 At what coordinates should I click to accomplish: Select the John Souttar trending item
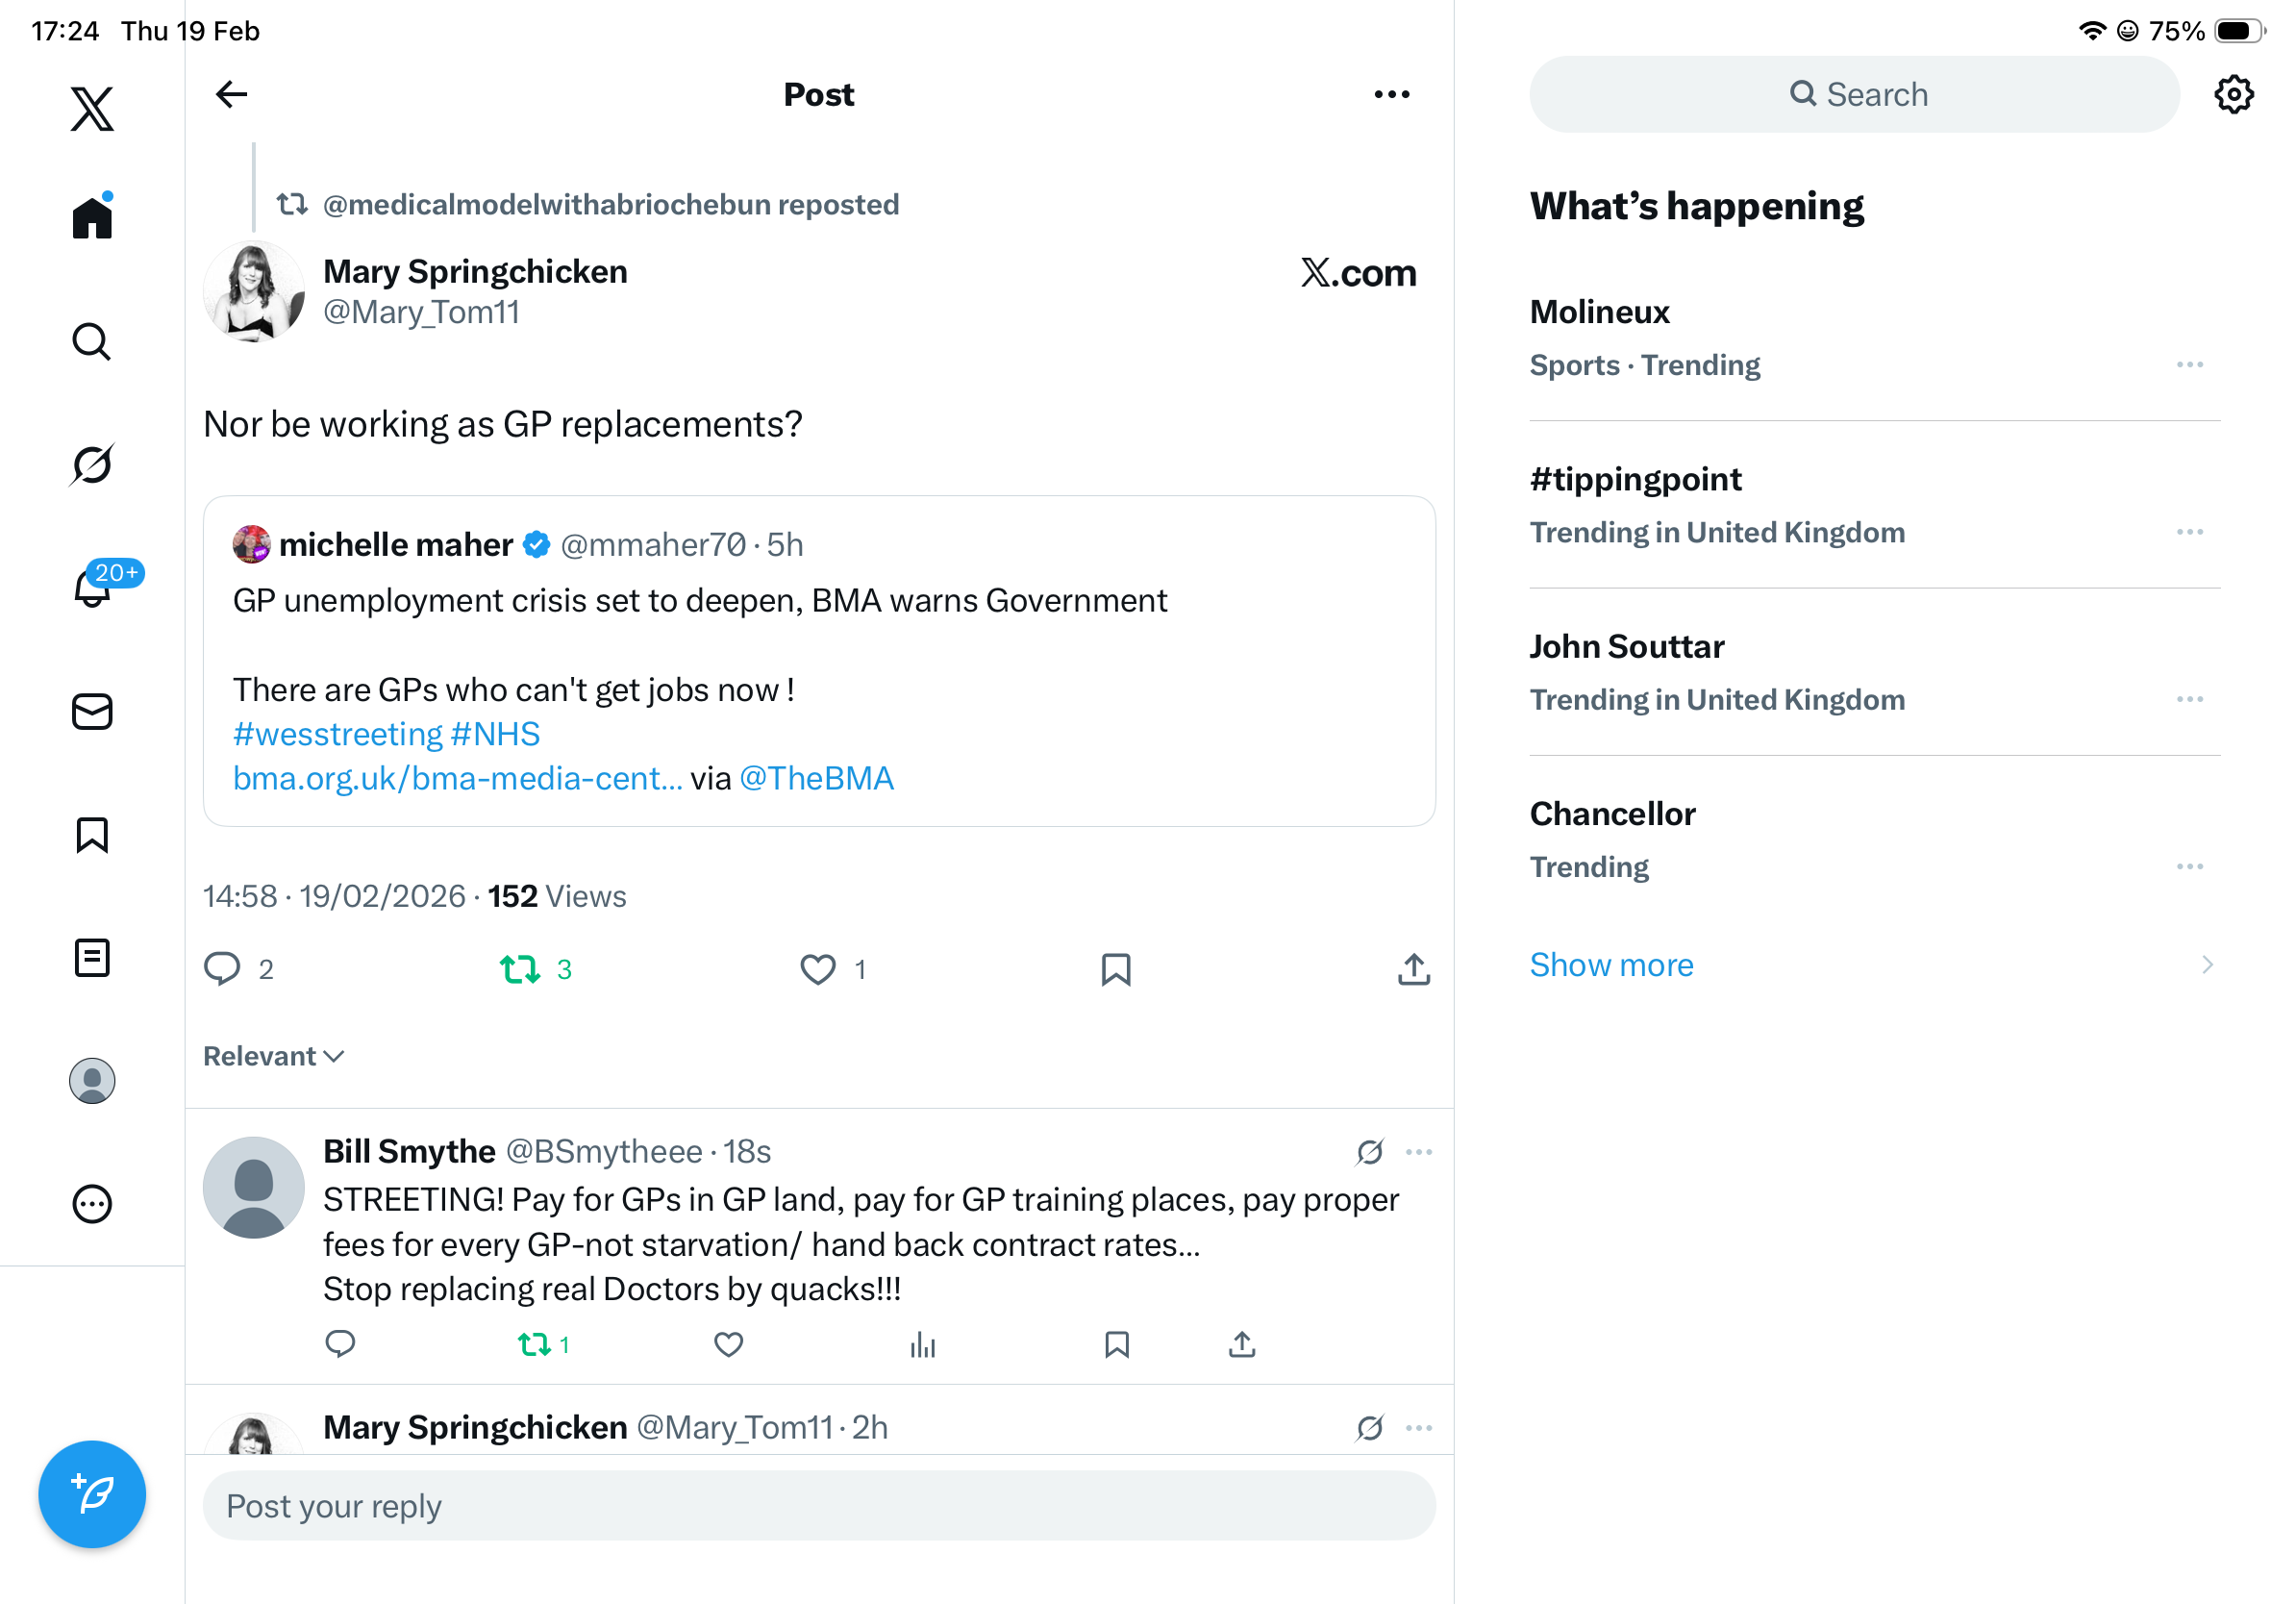click(1627, 646)
